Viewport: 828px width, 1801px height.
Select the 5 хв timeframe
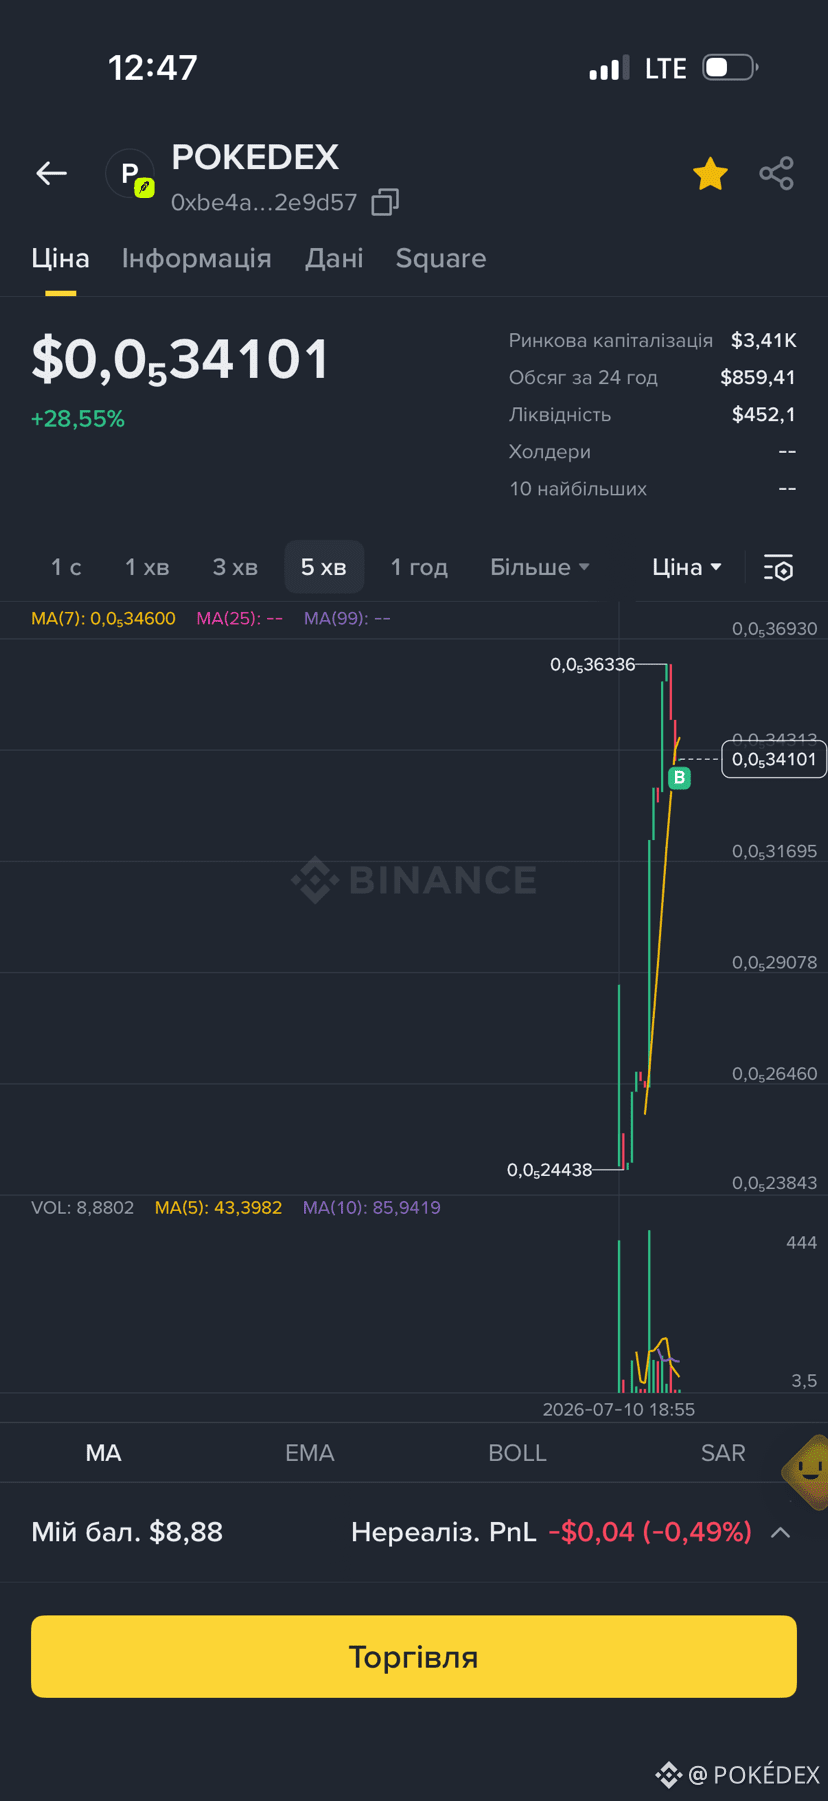pos(324,567)
